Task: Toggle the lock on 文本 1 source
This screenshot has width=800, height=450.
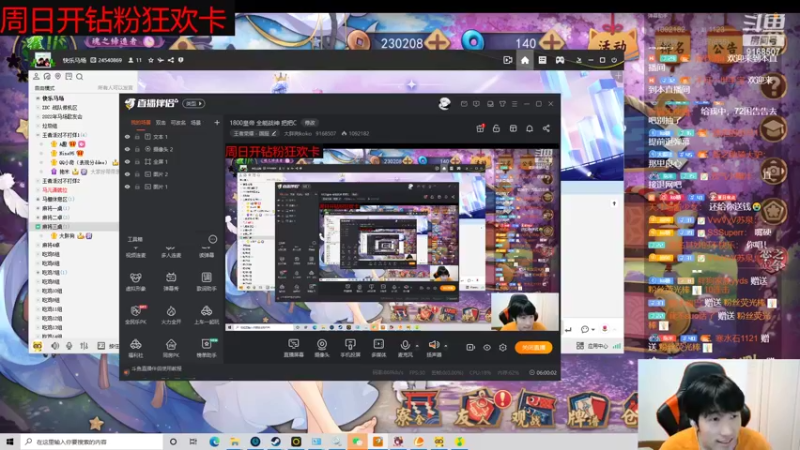Action: click(137, 137)
